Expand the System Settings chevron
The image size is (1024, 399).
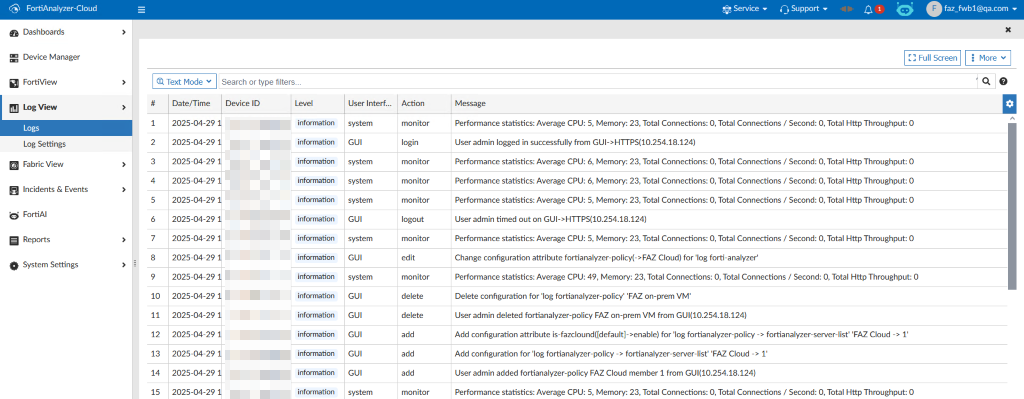(123, 265)
